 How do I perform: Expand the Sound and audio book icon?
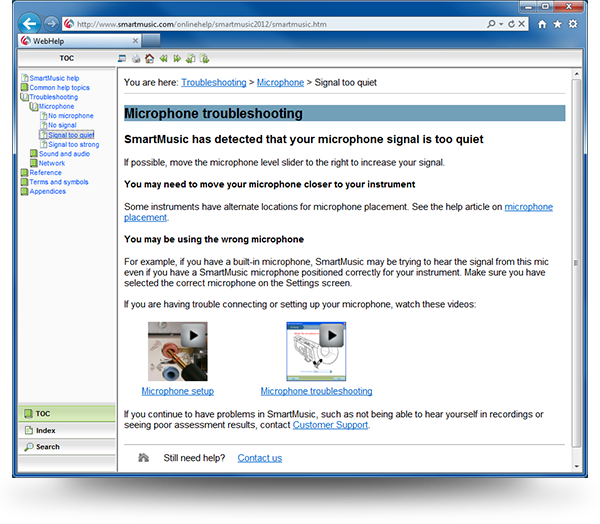pyautogui.click(x=34, y=153)
